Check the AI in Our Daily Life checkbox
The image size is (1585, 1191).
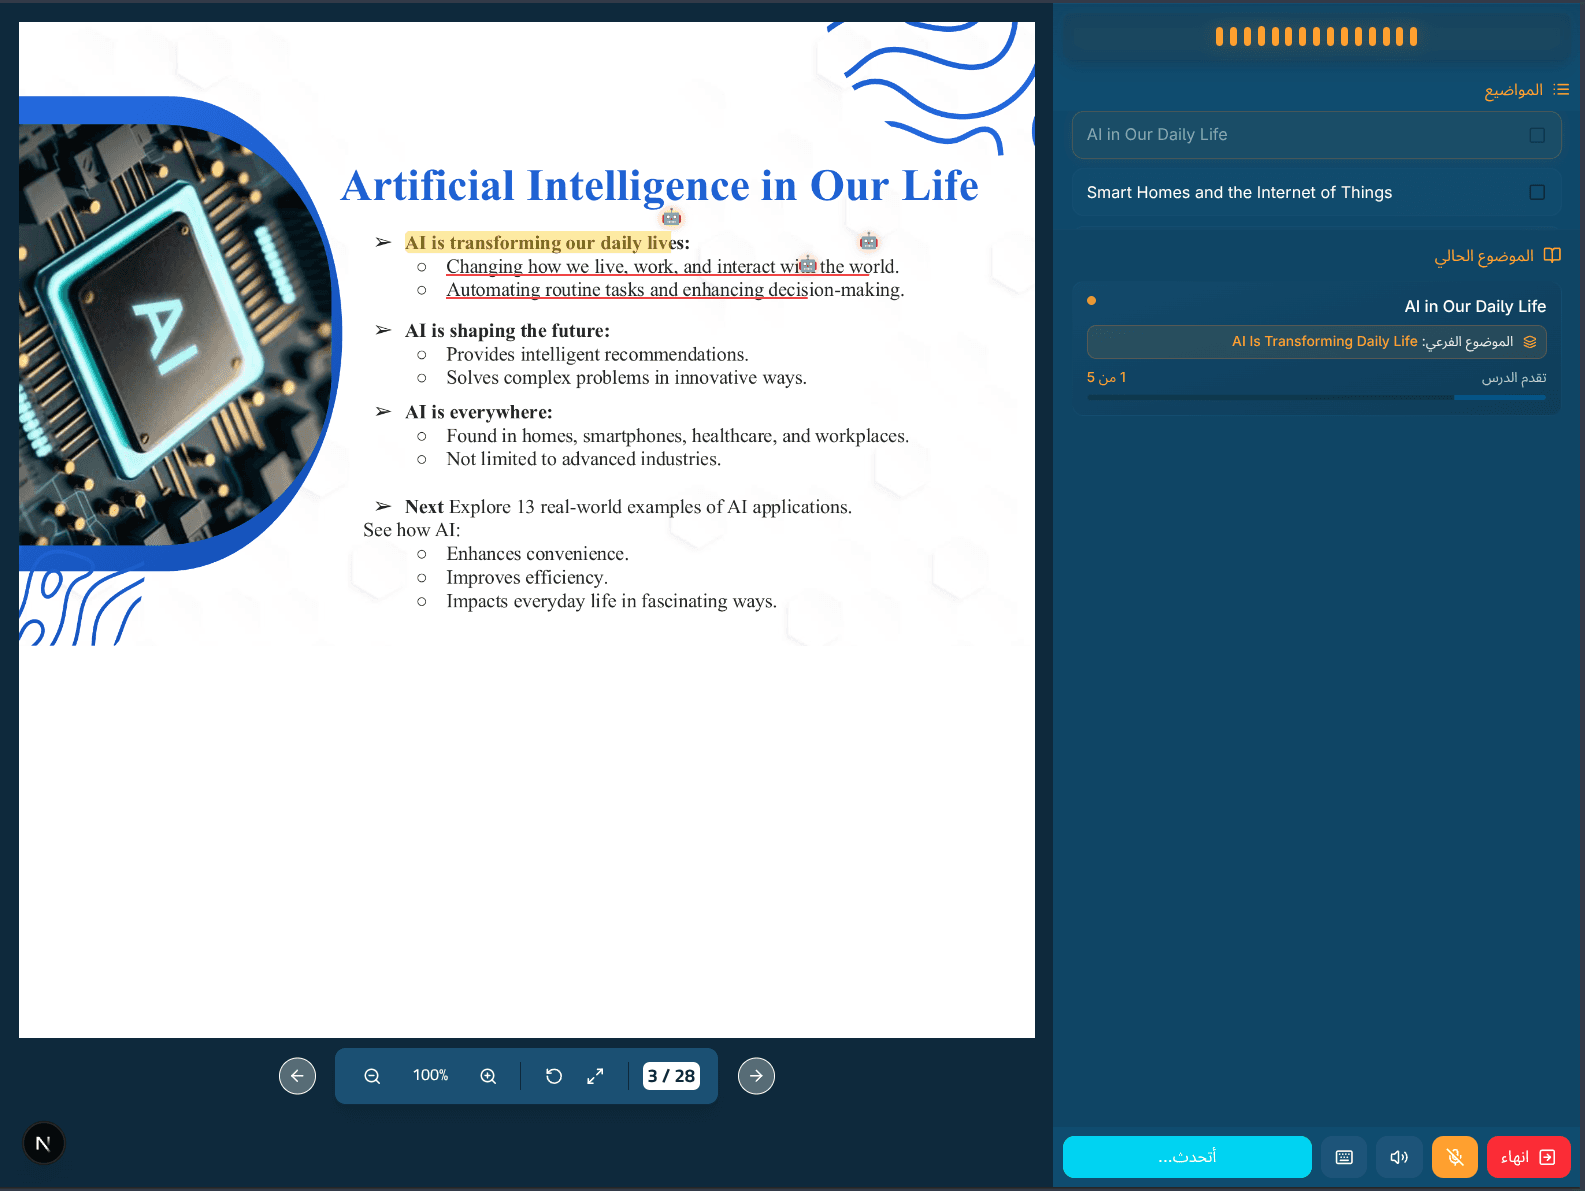click(x=1537, y=135)
